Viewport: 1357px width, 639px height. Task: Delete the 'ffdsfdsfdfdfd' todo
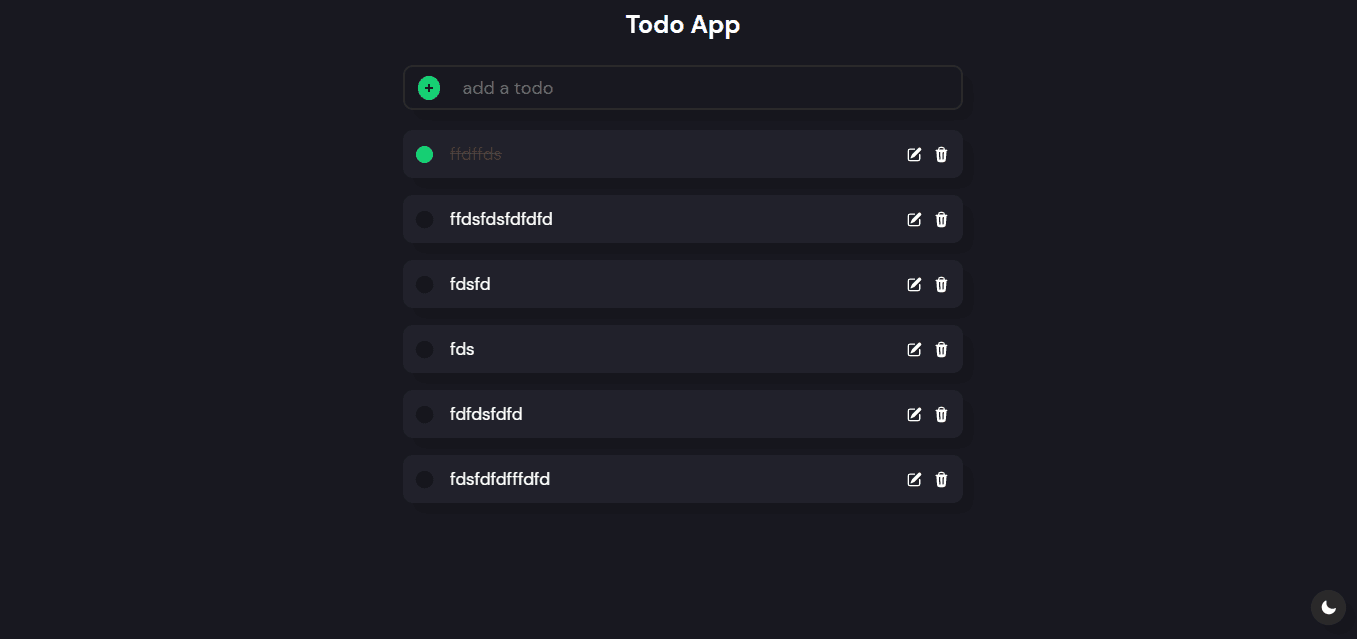click(x=941, y=219)
